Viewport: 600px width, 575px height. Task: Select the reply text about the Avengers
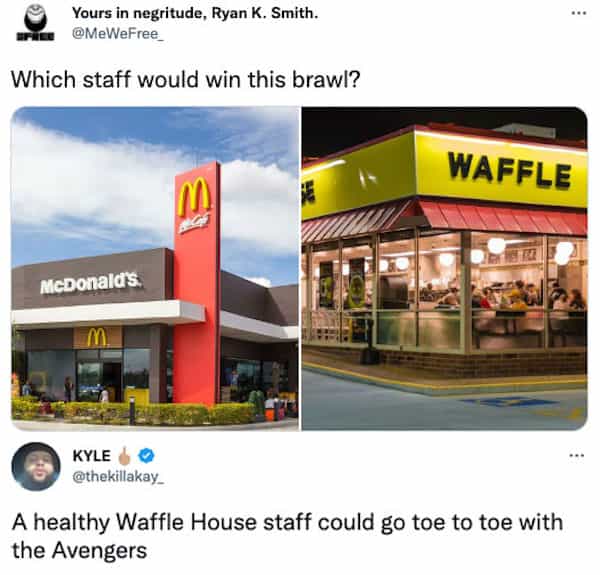pyautogui.click(x=287, y=536)
